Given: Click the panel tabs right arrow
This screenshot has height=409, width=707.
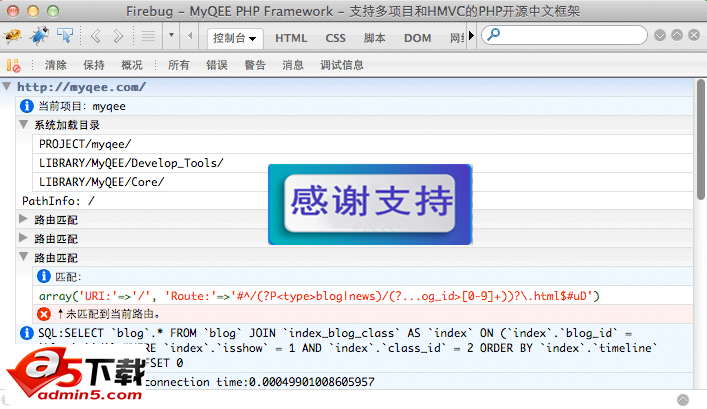Looking at the screenshot, I should coord(472,36).
